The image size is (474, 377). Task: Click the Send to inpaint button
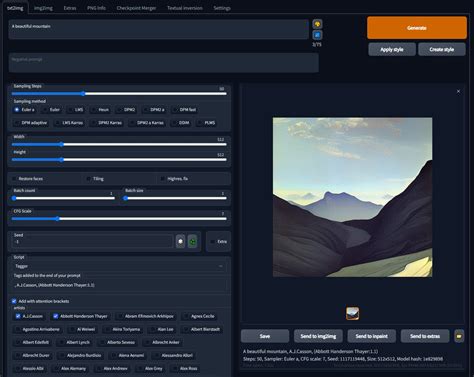[x=372, y=336]
